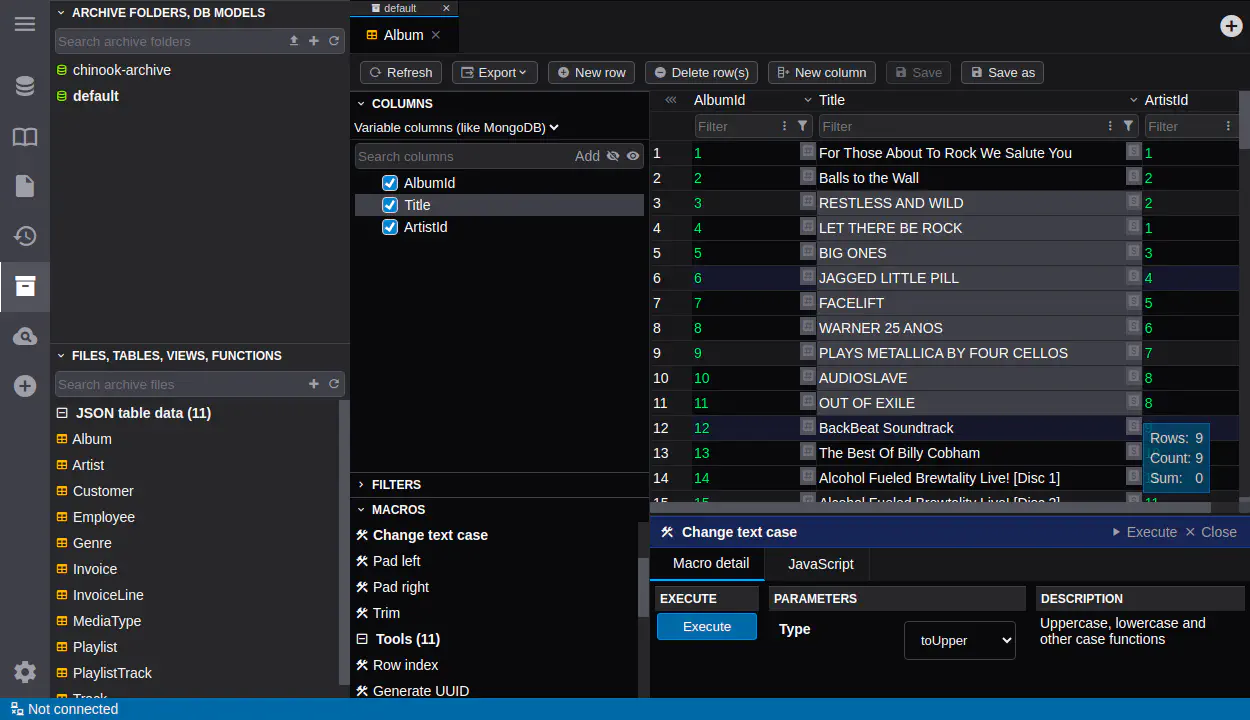Open settings gear in sidebar
The height and width of the screenshot is (720, 1250).
(25, 672)
